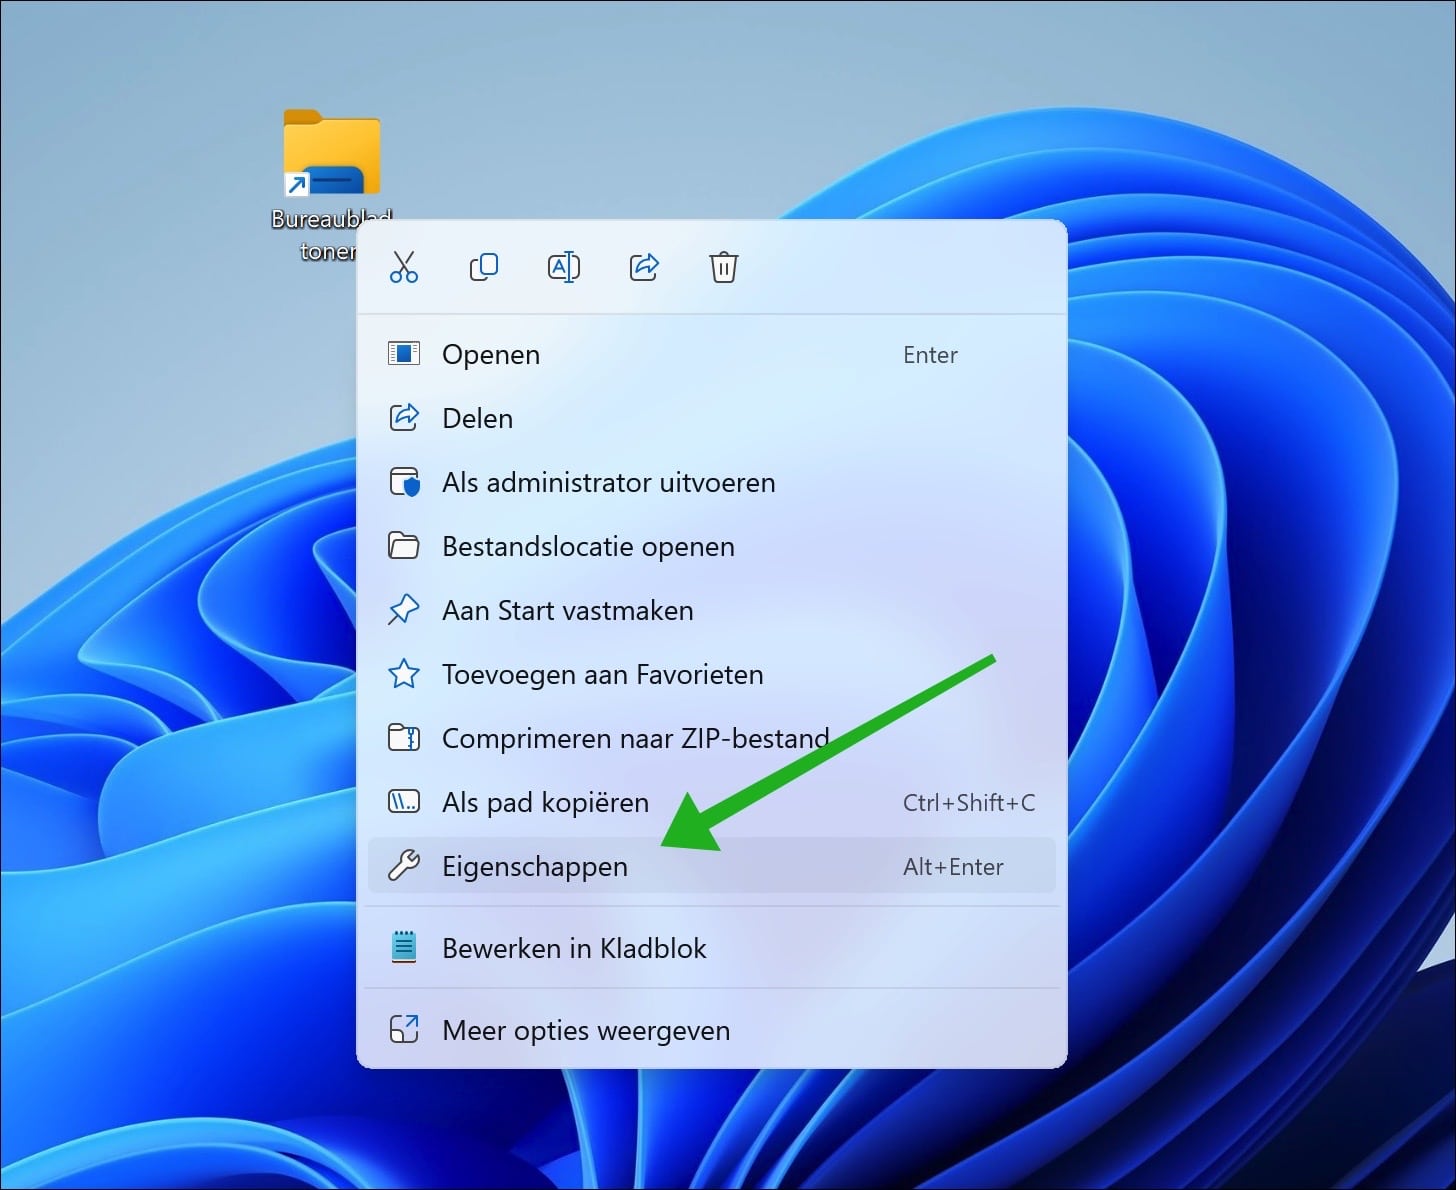Select Delen in the menu
1456x1190 pixels.
pos(478,418)
